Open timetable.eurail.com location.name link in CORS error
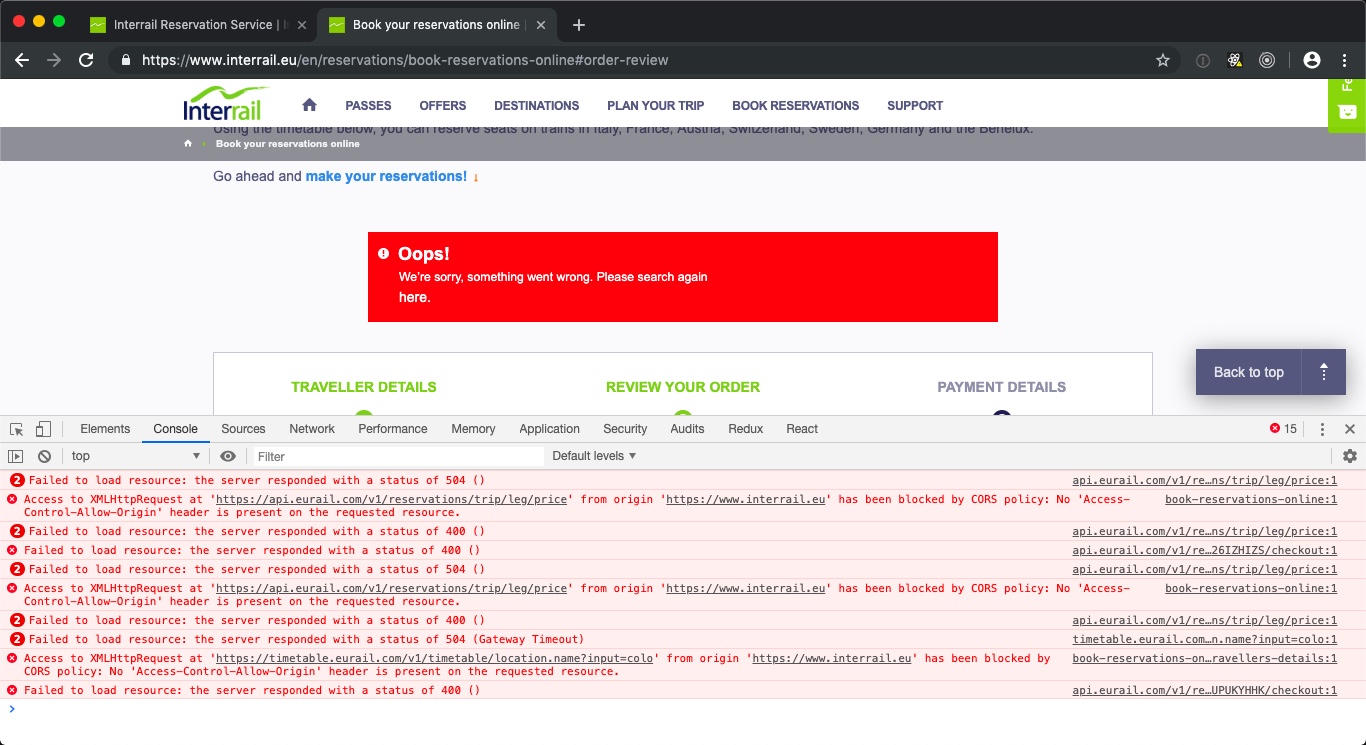1366x745 pixels. (435, 658)
